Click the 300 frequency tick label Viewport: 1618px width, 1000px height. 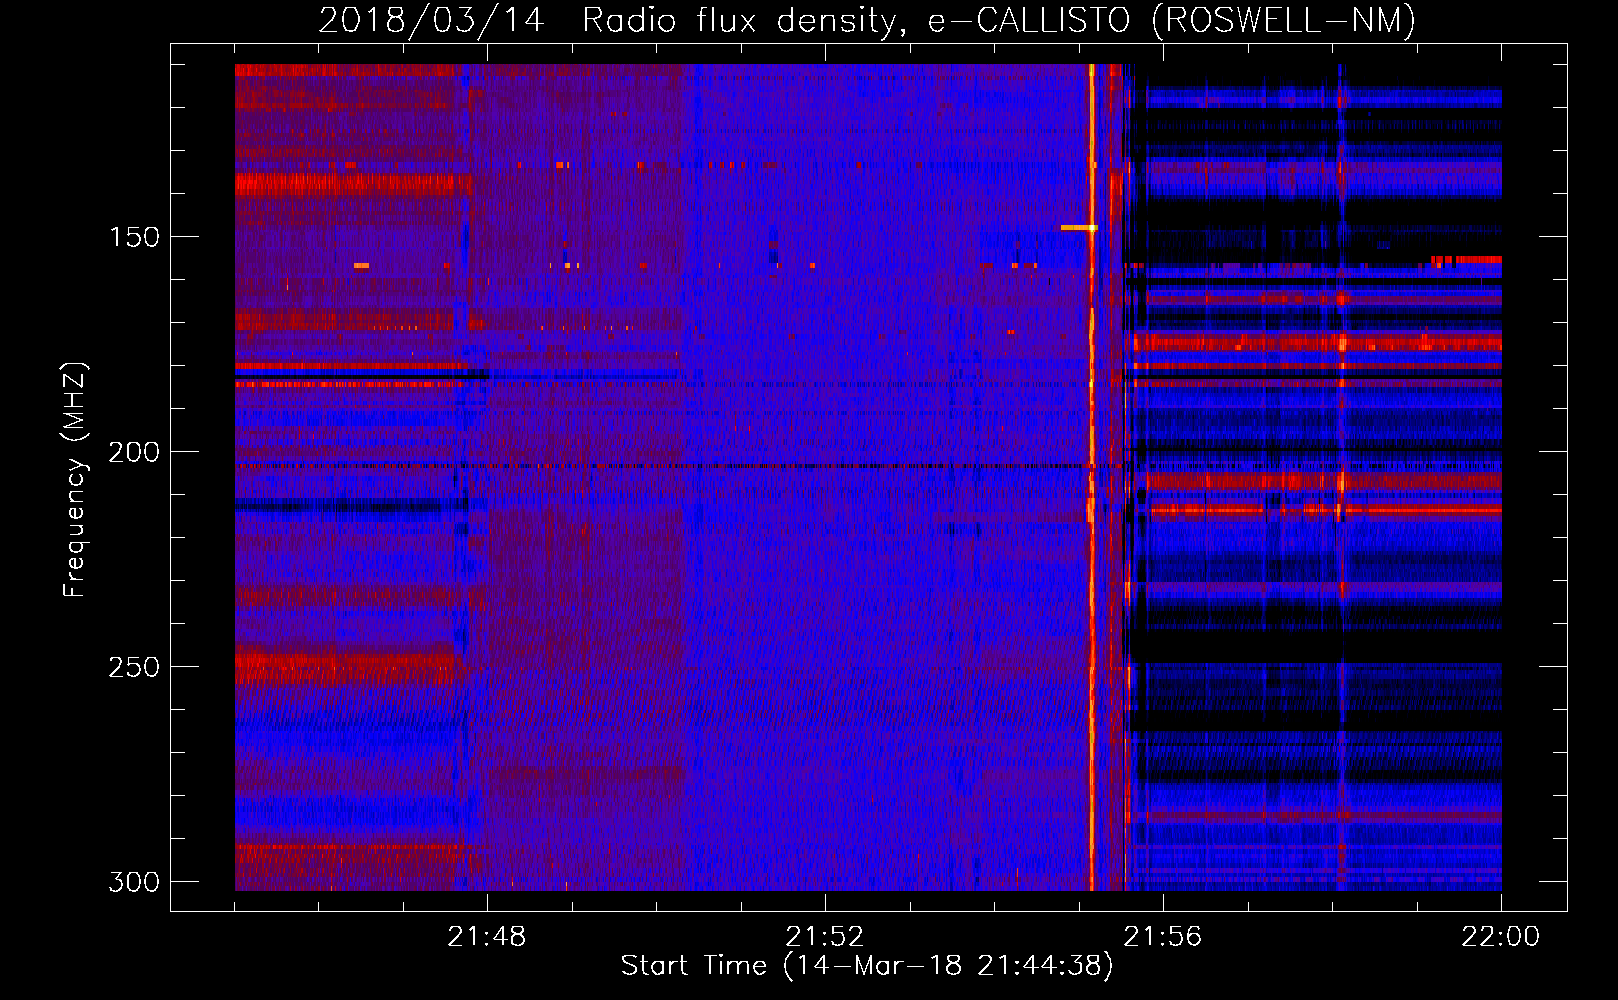[x=134, y=882]
